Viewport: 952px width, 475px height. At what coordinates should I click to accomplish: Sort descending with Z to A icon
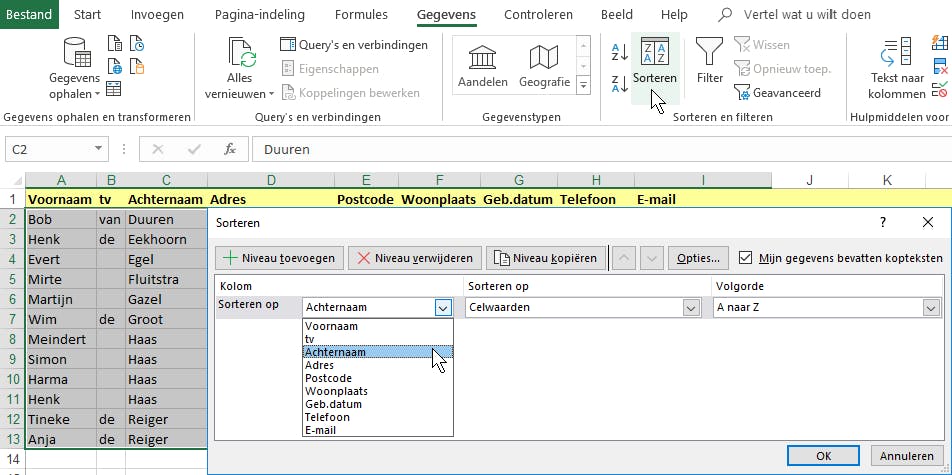tap(619, 83)
